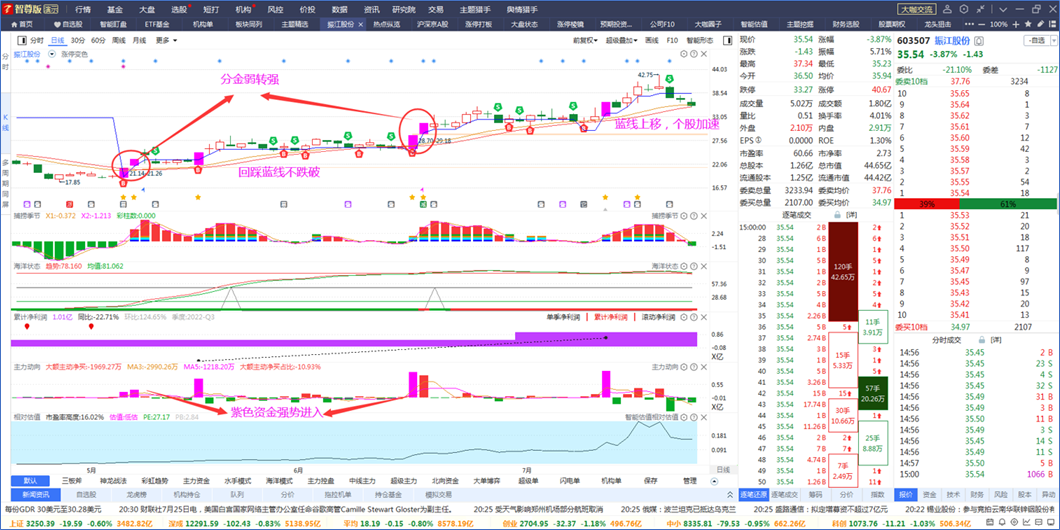Viewport: 1060px width, 530px height.
Task: Open the 更多 periods dropdown
Action: pyautogui.click(x=166, y=41)
